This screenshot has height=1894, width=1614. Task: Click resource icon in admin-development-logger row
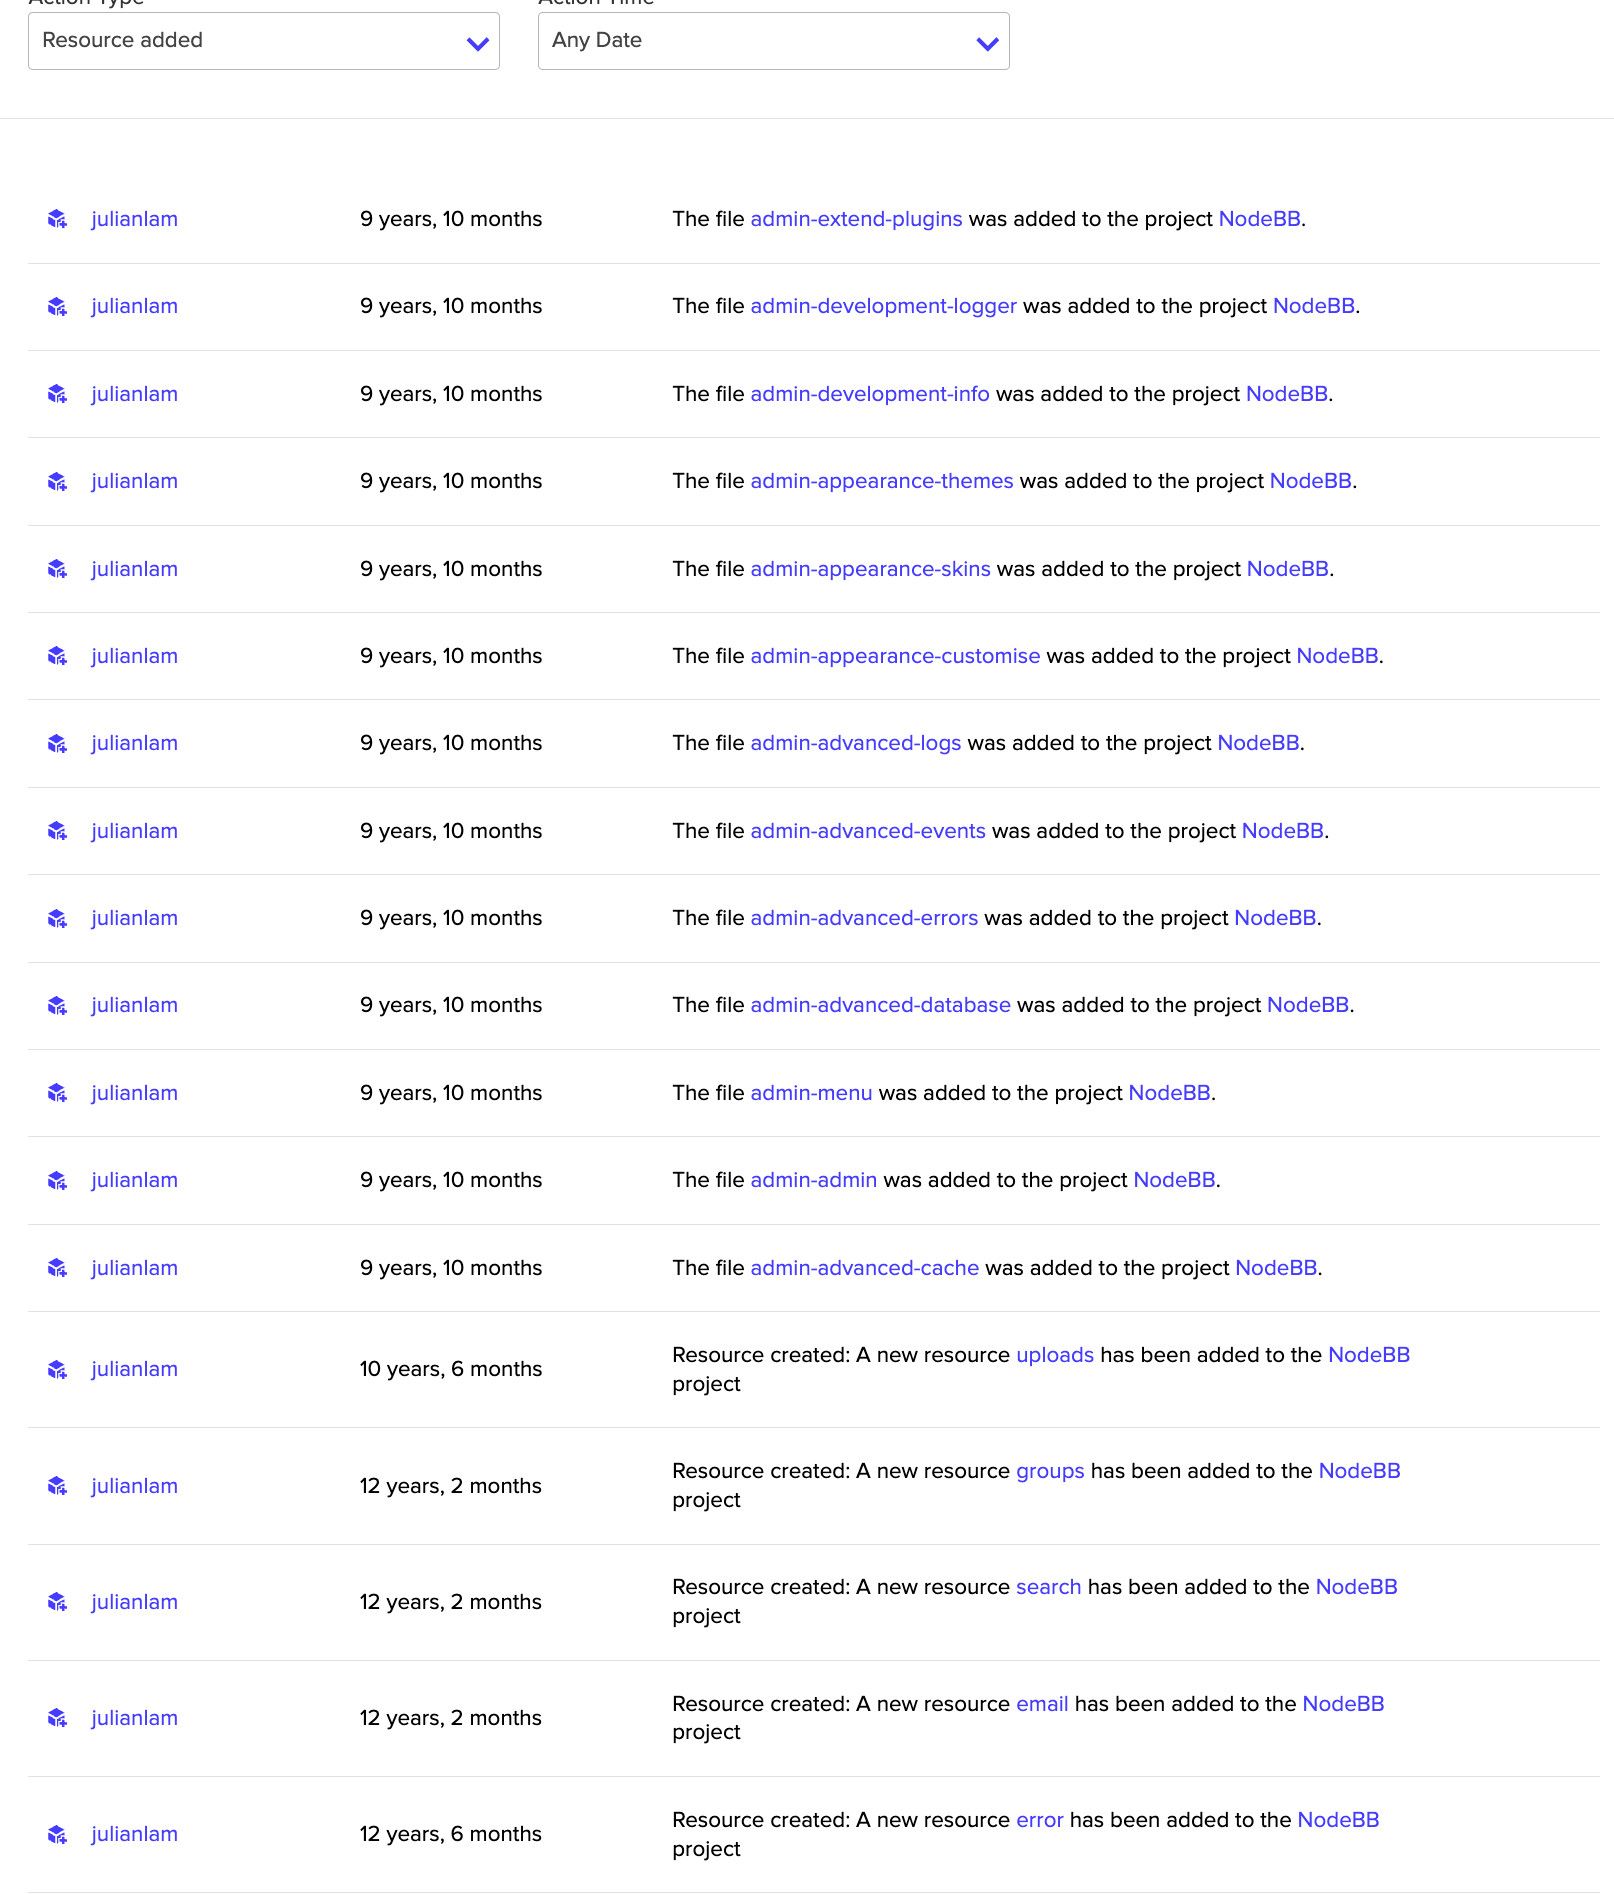tap(58, 306)
